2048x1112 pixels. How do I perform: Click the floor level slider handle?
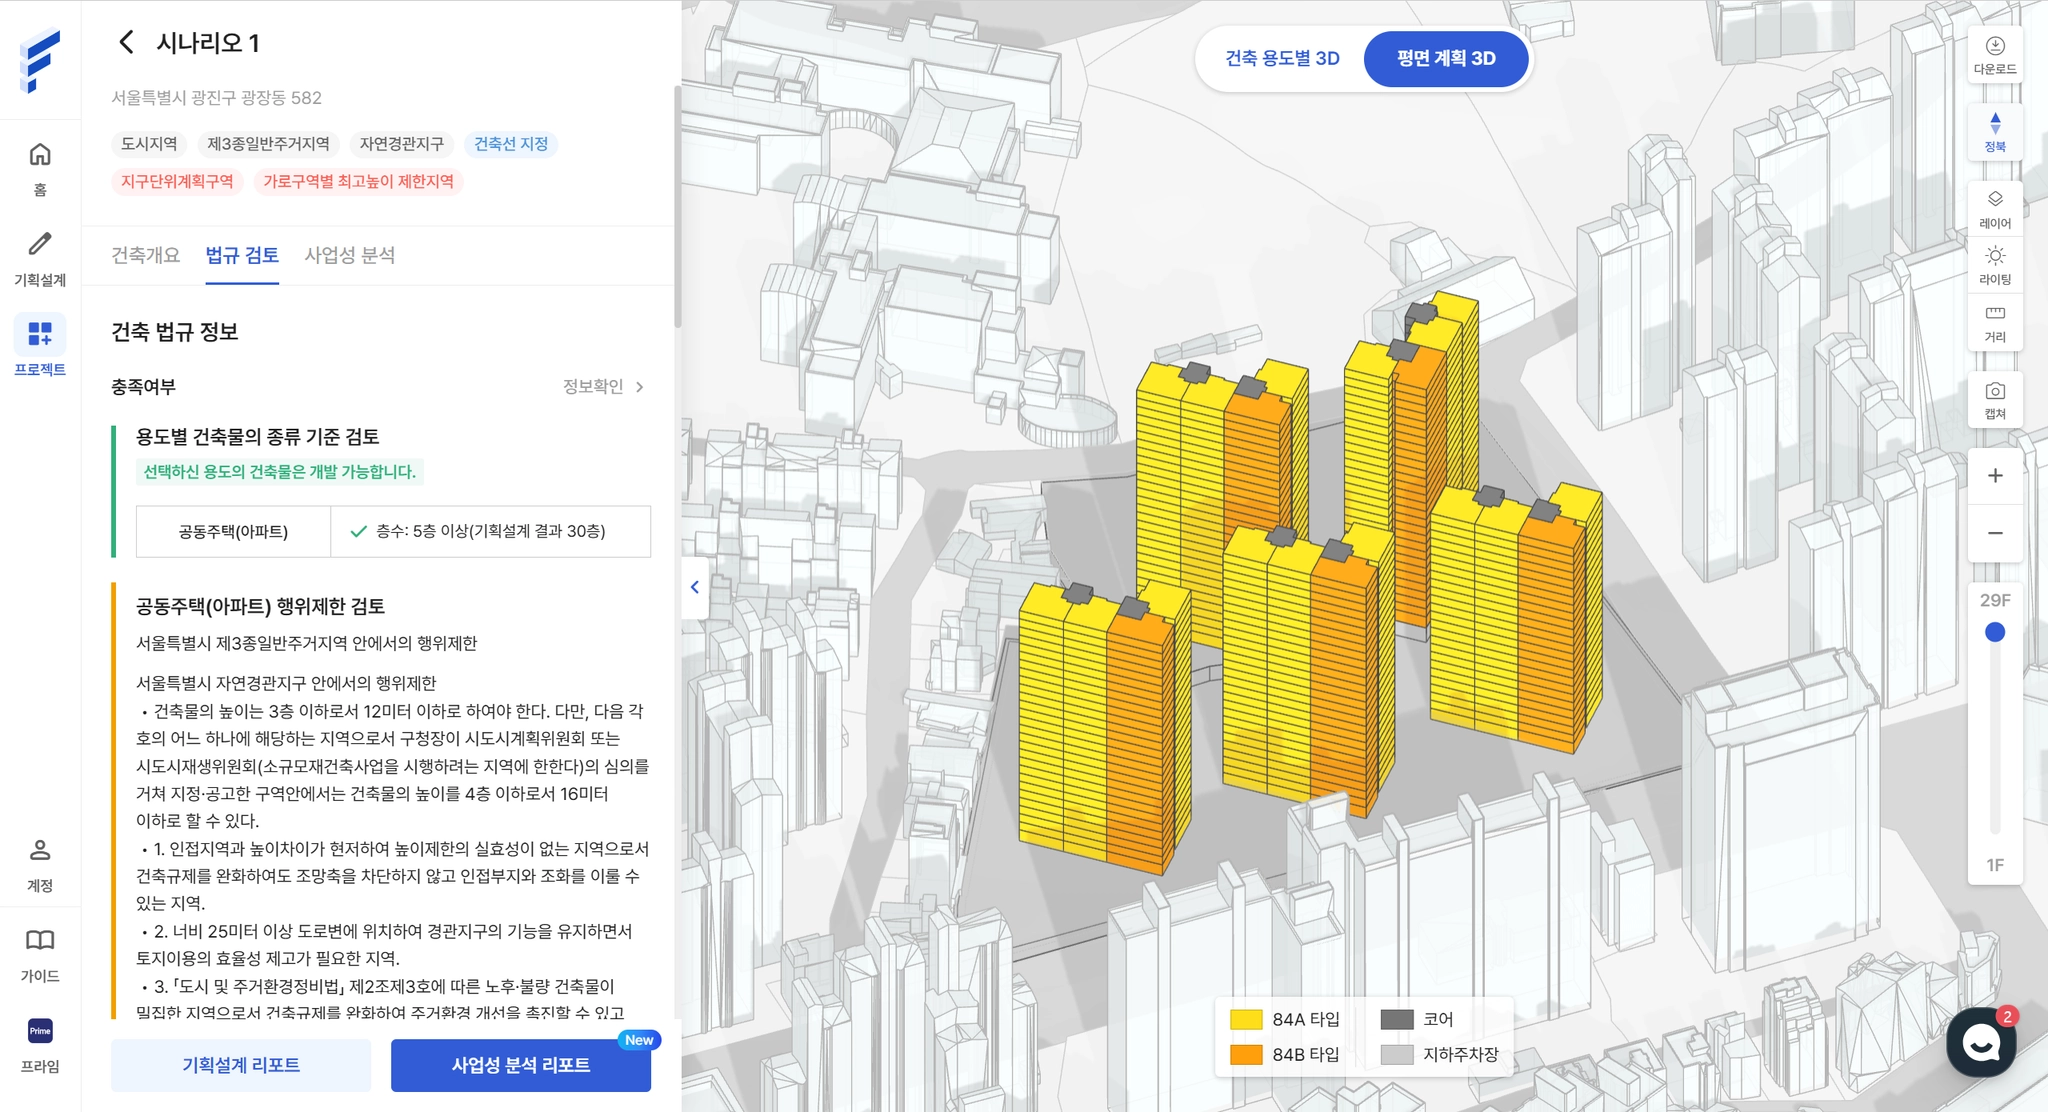coord(1994,632)
